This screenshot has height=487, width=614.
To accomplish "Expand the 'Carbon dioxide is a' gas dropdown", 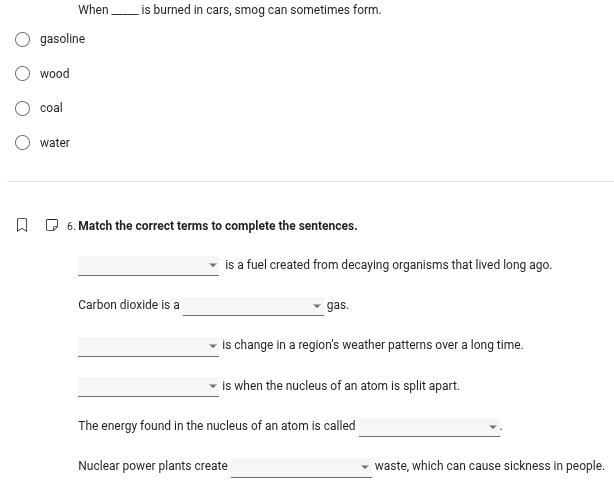I will pos(252,306).
